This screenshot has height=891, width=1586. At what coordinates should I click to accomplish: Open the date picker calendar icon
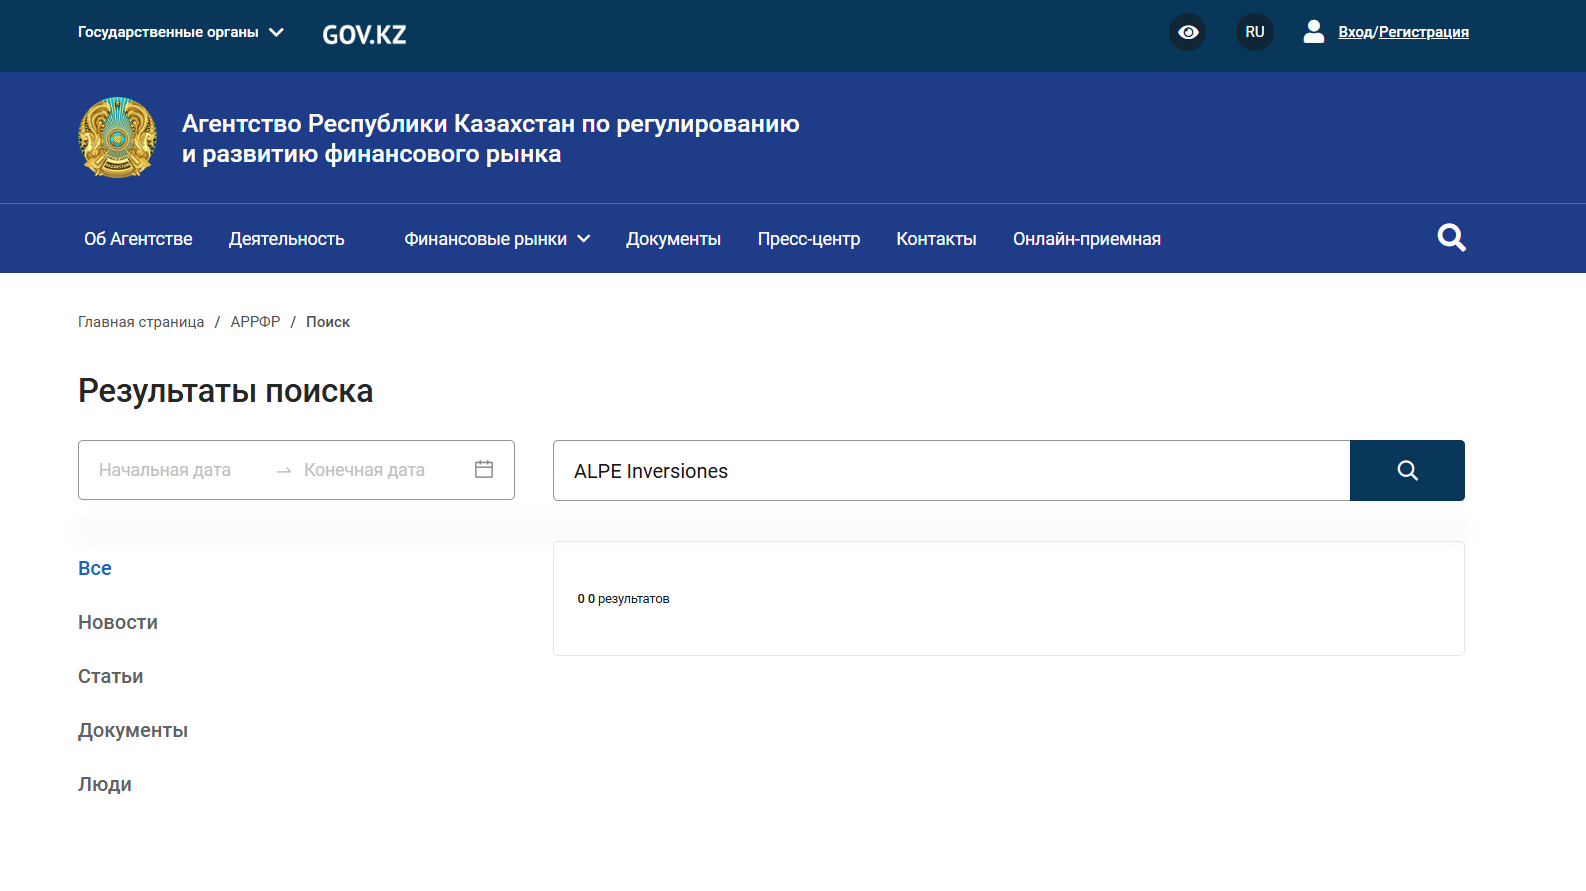(x=484, y=469)
